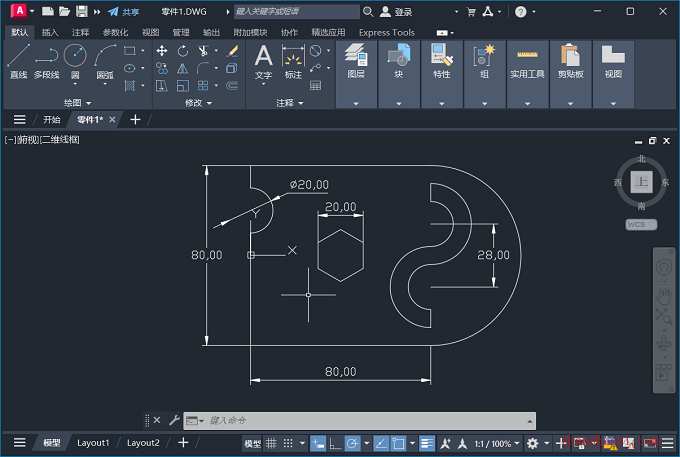Screen dimensions: 680x457
Task: Switch to the Layout1 tab
Action: click(93, 443)
